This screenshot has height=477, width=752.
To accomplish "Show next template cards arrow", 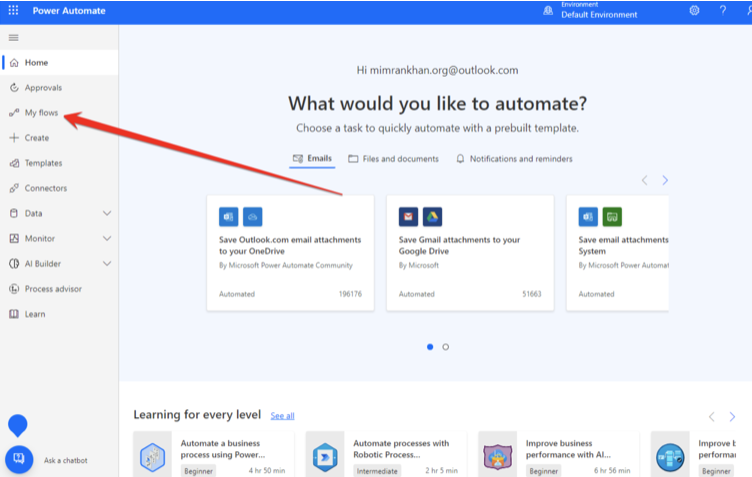I will pos(665,180).
